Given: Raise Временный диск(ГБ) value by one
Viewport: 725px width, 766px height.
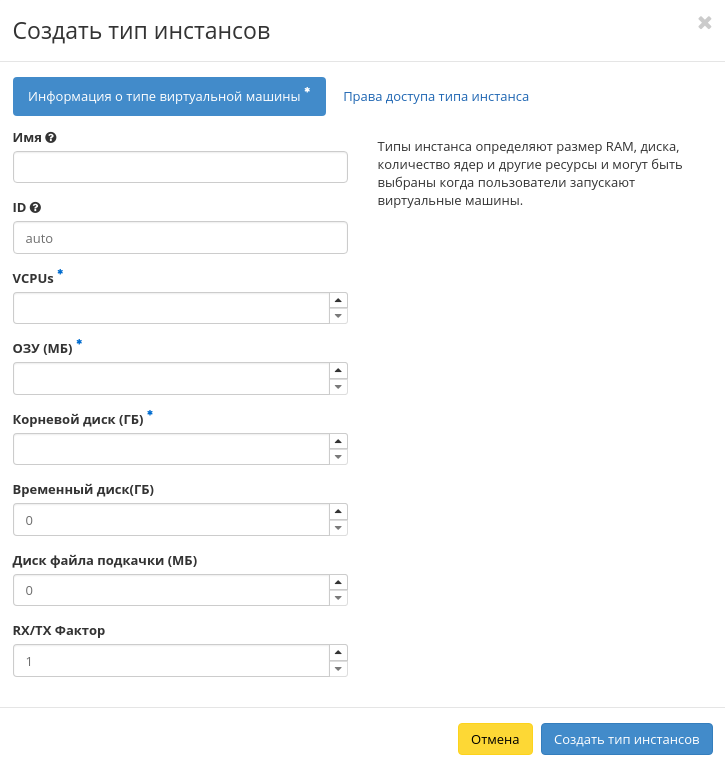Looking at the screenshot, I should pos(339,512).
